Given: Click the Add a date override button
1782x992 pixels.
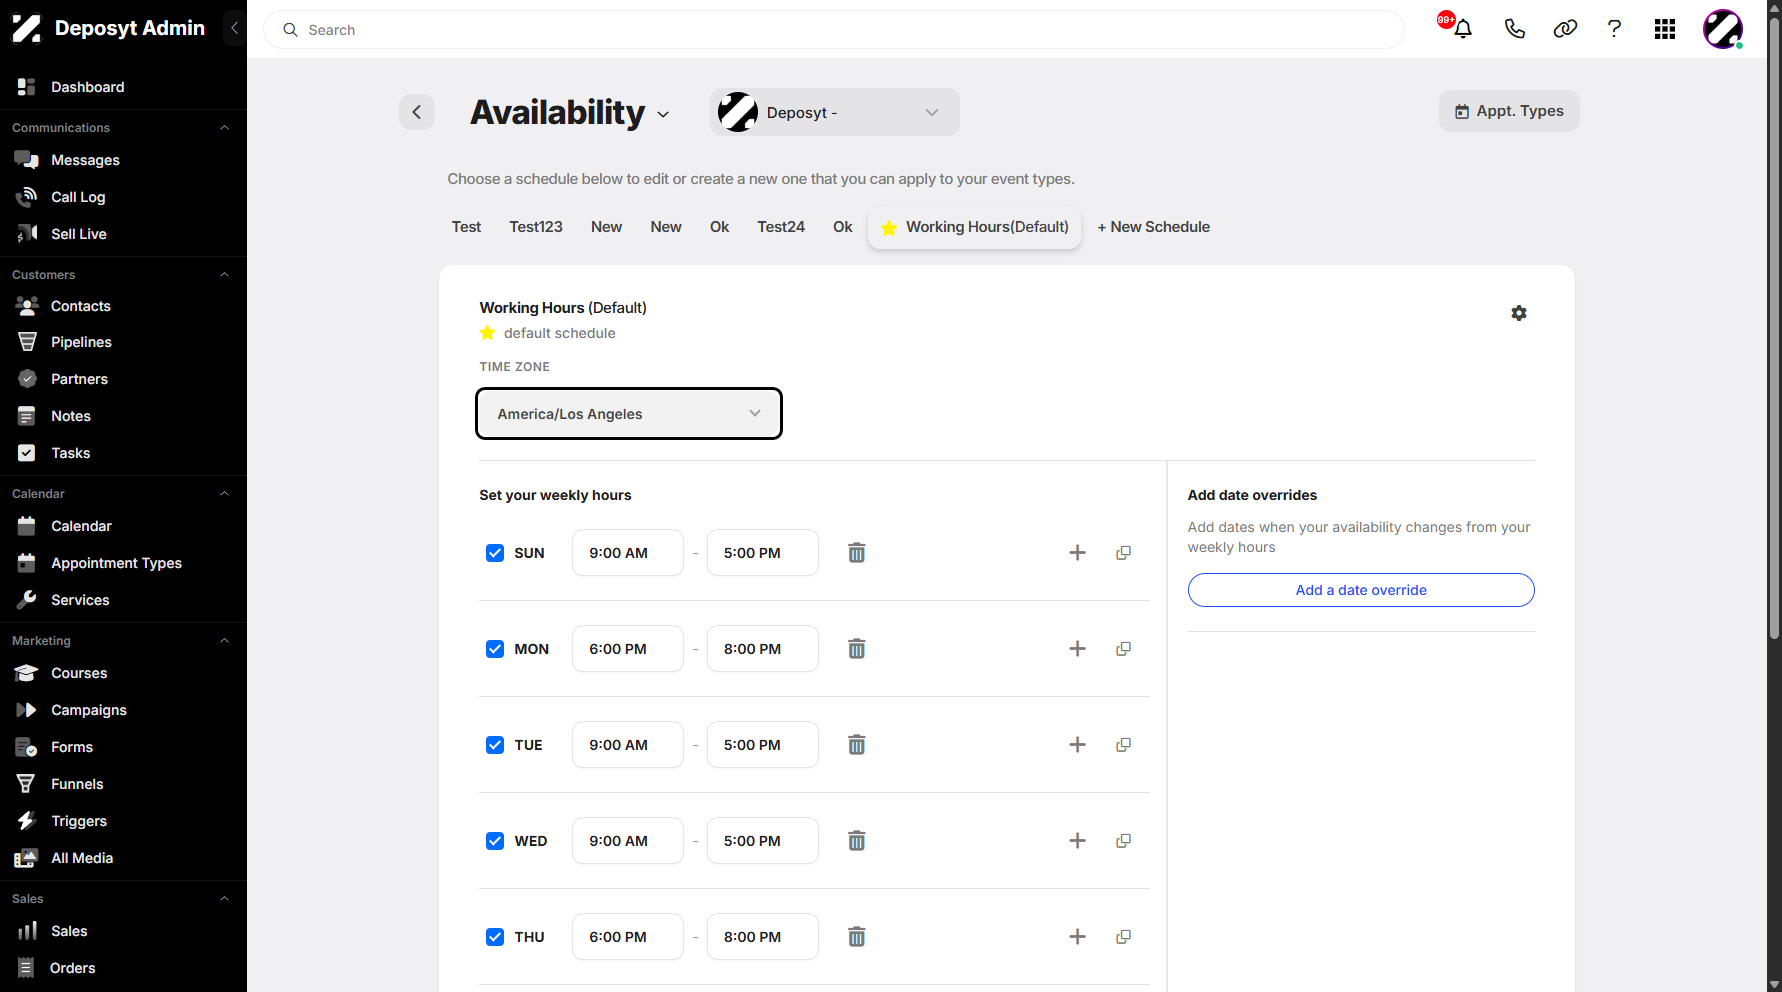Looking at the screenshot, I should coord(1361,590).
